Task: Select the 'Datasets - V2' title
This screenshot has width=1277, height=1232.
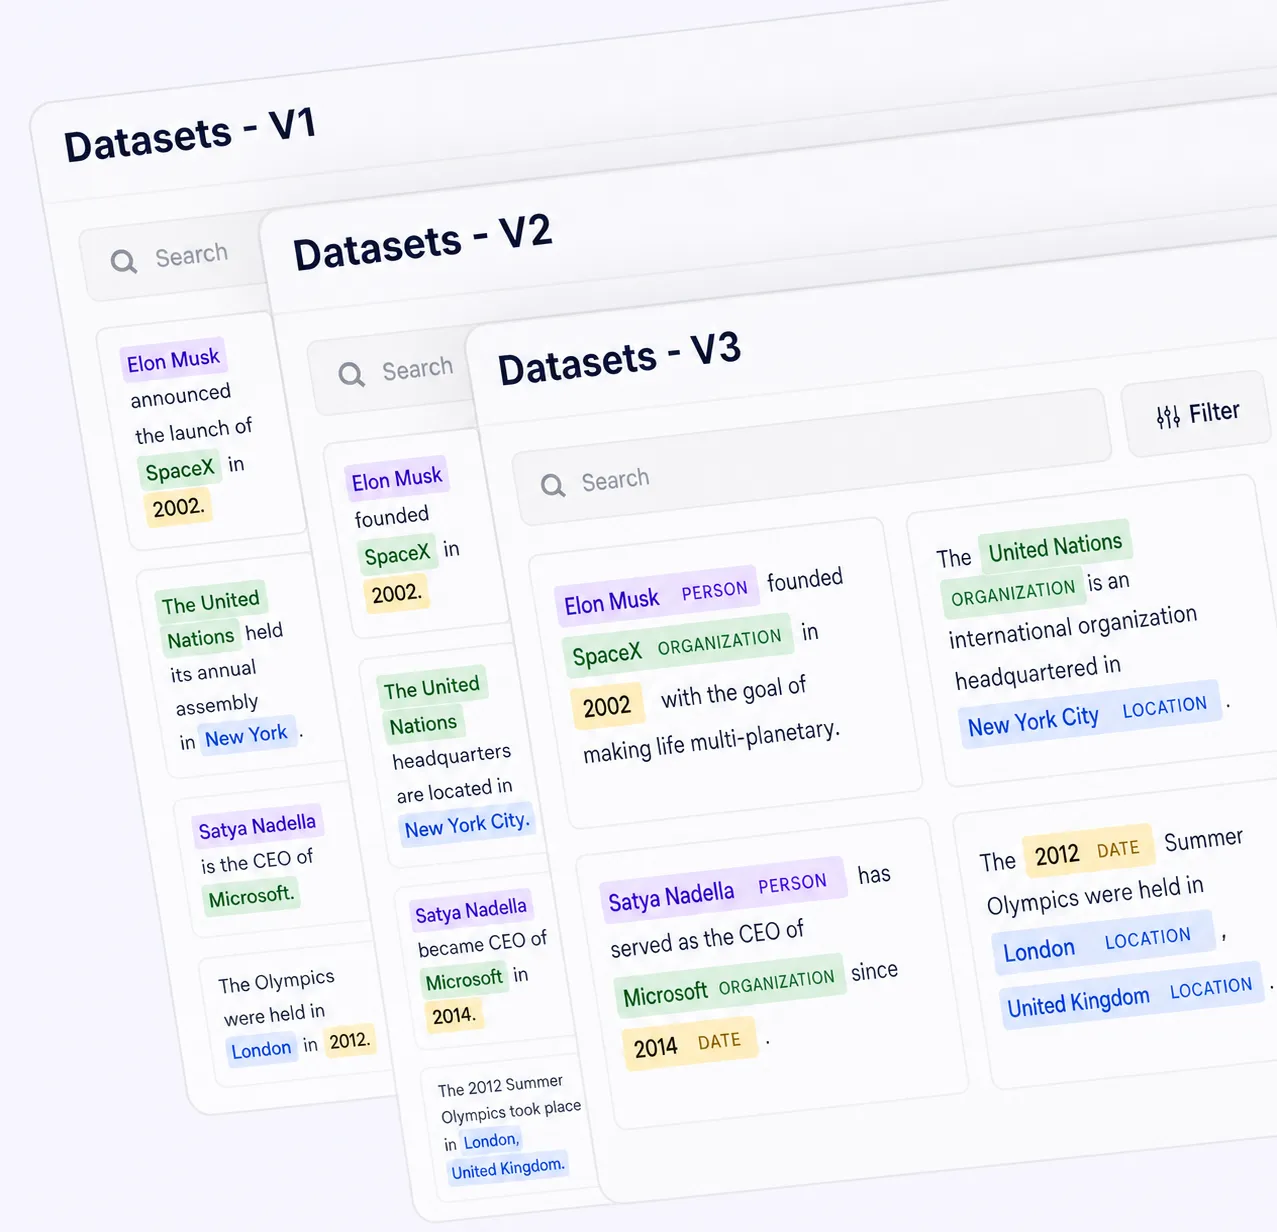Action: click(x=422, y=244)
